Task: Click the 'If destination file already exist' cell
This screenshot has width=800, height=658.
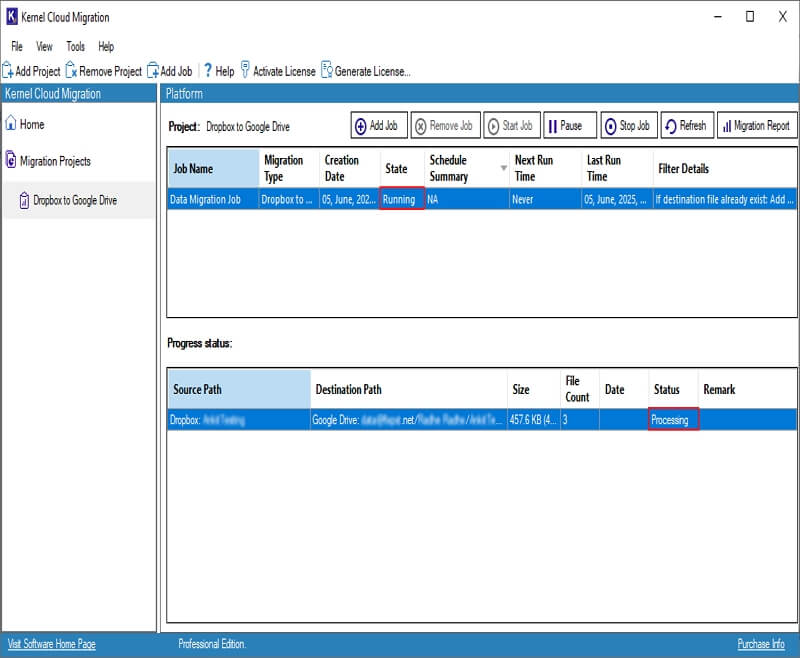Action: 724,199
